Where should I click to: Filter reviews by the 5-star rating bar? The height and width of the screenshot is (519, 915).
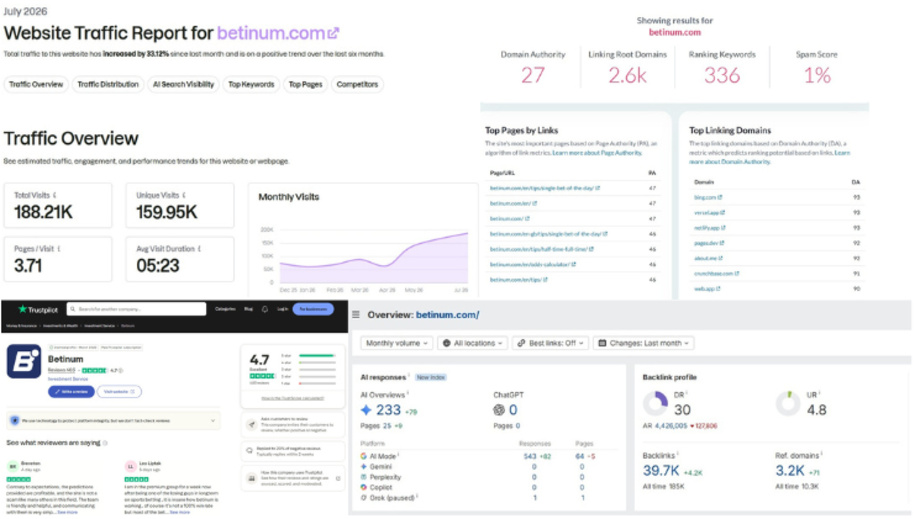(317, 356)
